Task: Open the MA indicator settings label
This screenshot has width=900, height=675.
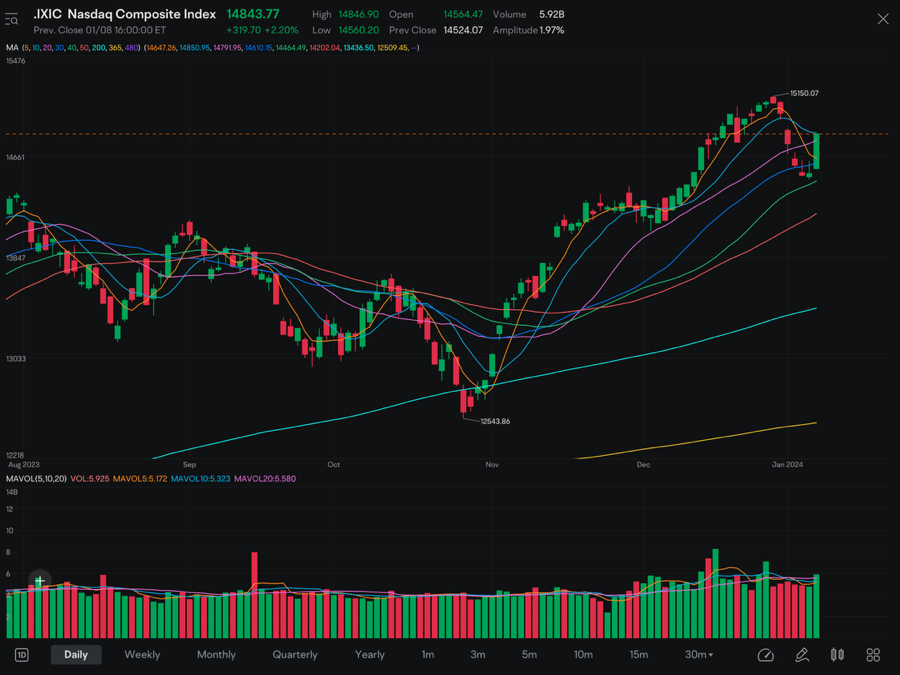Action: click(12, 48)
